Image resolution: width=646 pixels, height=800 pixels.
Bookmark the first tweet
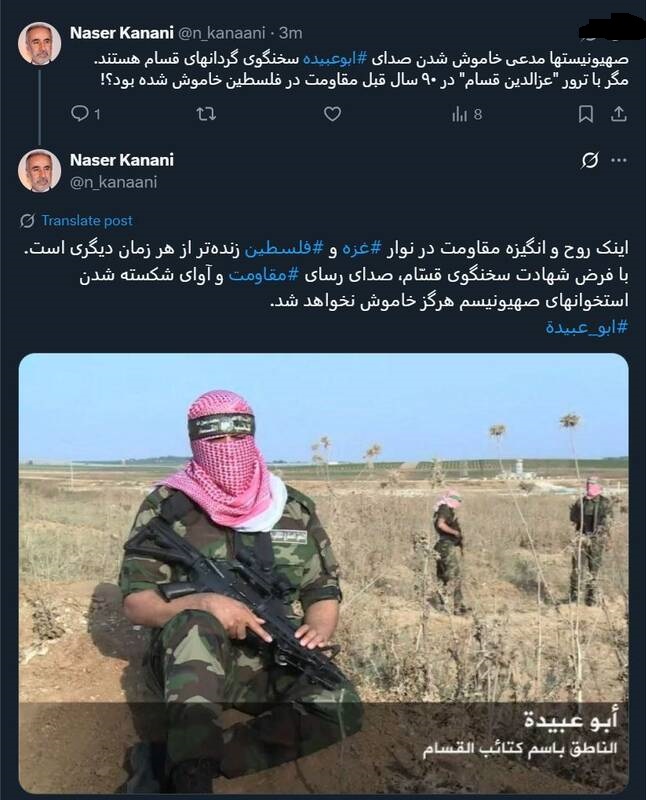(585, 114)
